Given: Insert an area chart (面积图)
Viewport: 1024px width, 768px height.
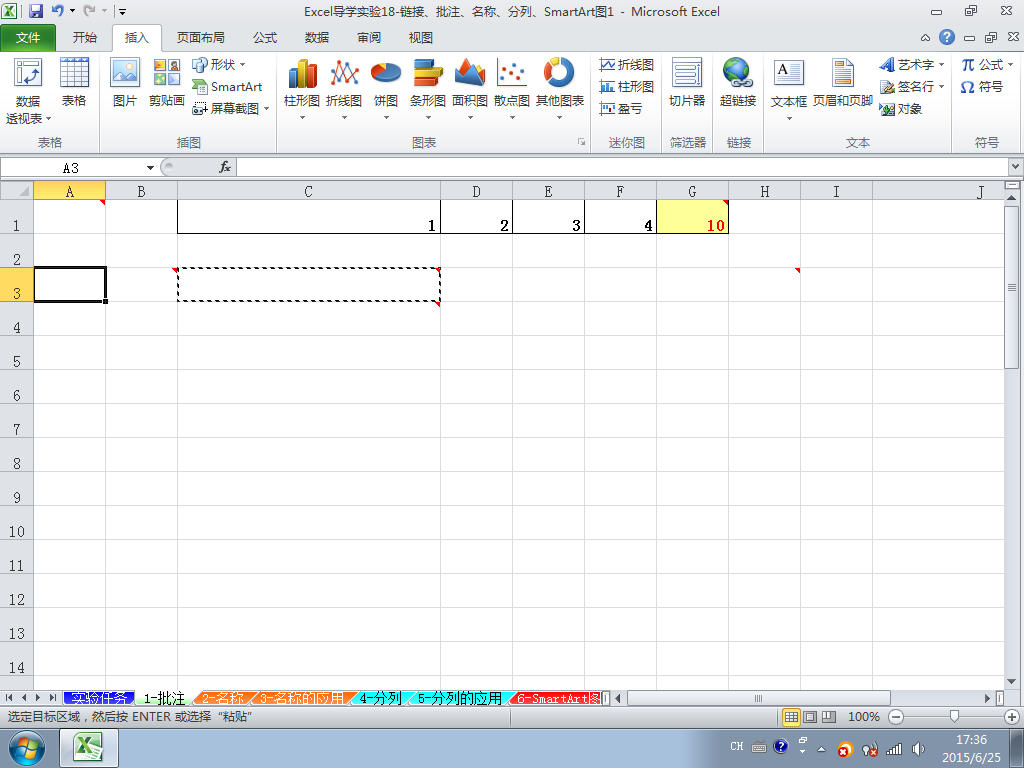Looking at the screenshot, I should pyautogui.click(x=470, y=89).
